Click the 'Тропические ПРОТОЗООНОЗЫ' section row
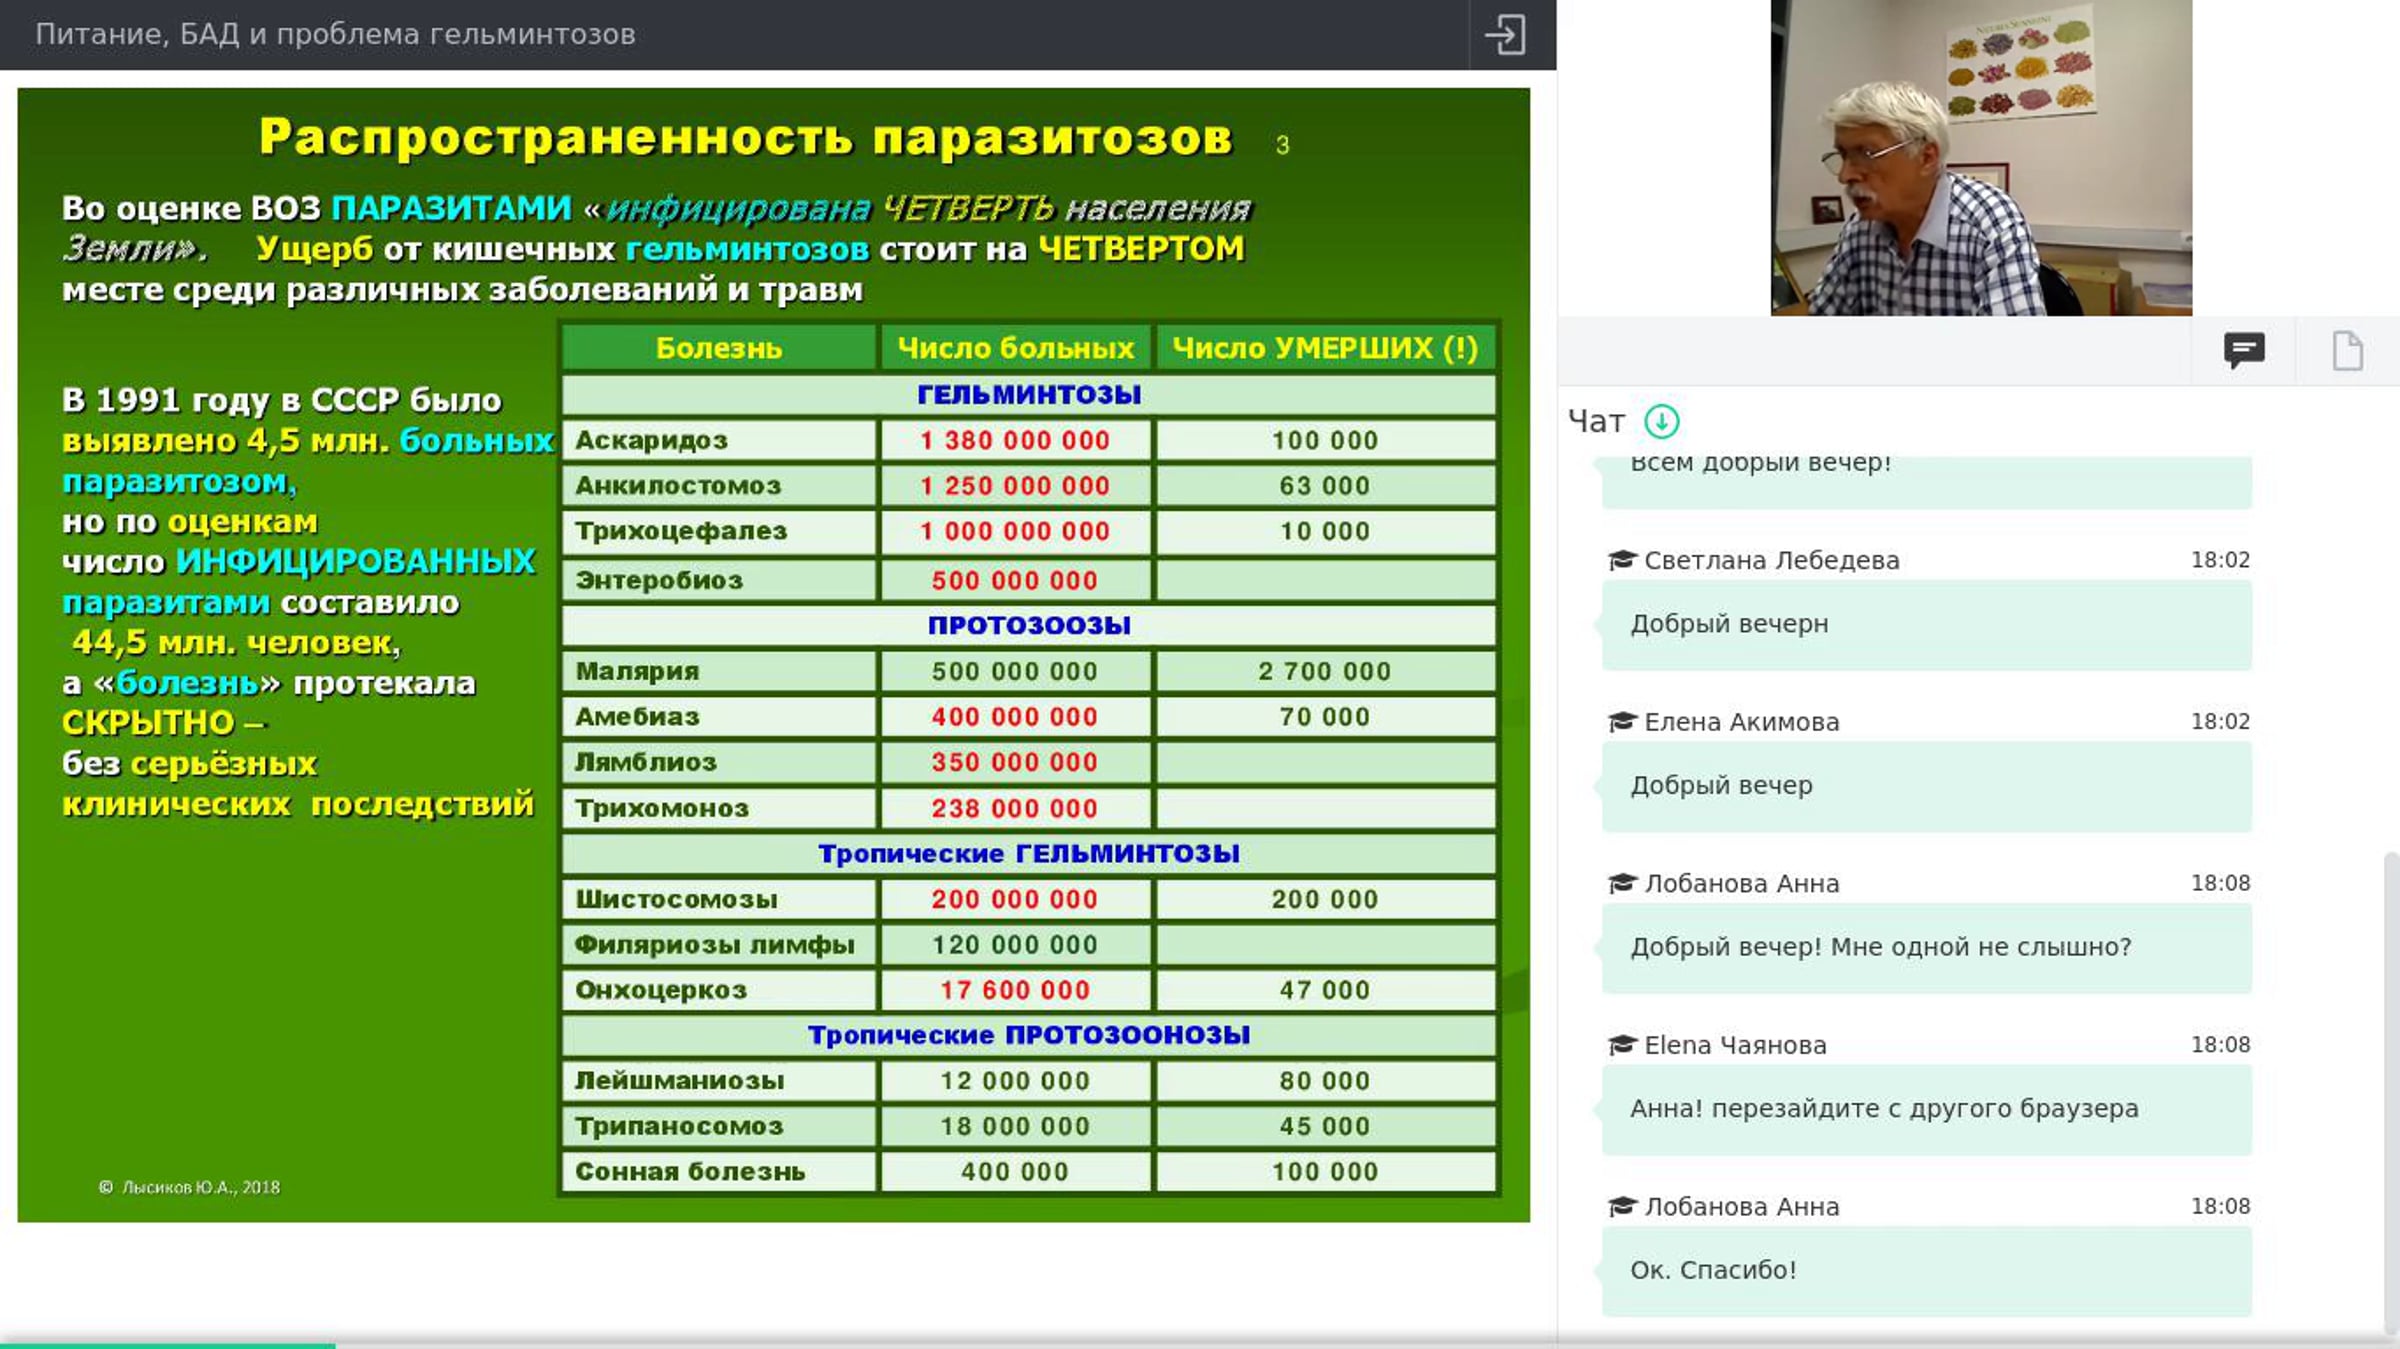This screenshot has height=1349, width=2400. click(x=1029, y=1036)
